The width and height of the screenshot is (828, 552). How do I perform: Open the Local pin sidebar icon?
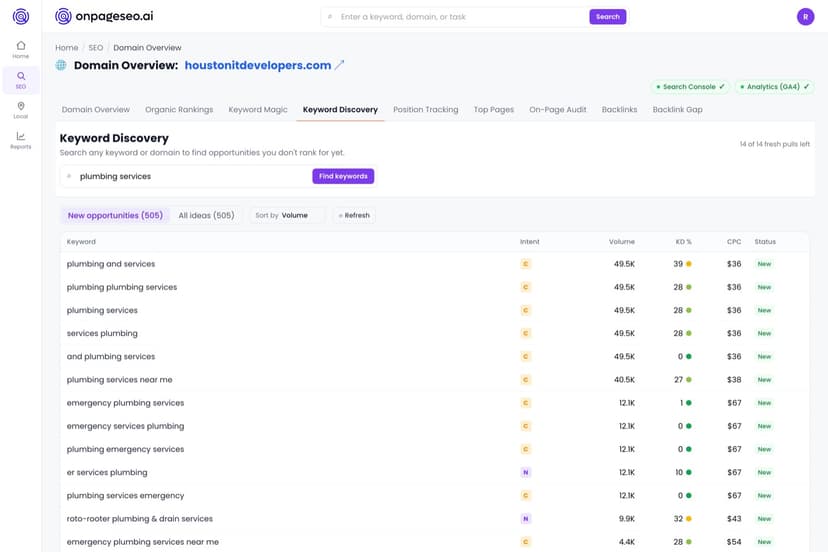[21, 110]
